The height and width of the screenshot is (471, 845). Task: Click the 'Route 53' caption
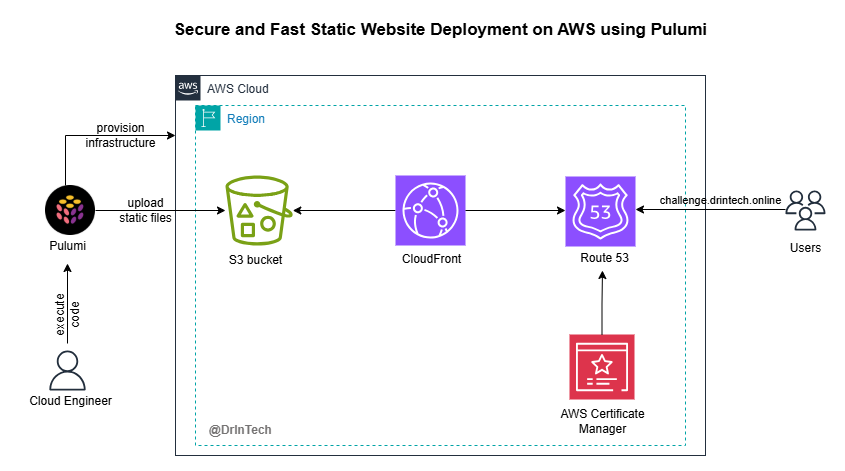(604, 258)
